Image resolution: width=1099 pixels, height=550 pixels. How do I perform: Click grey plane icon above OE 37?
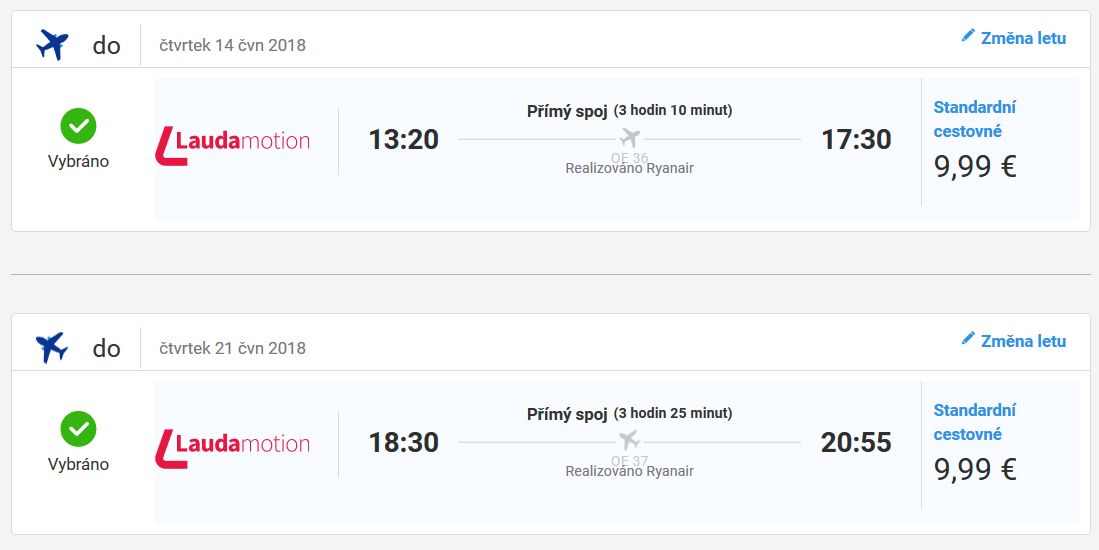[629, 441]
